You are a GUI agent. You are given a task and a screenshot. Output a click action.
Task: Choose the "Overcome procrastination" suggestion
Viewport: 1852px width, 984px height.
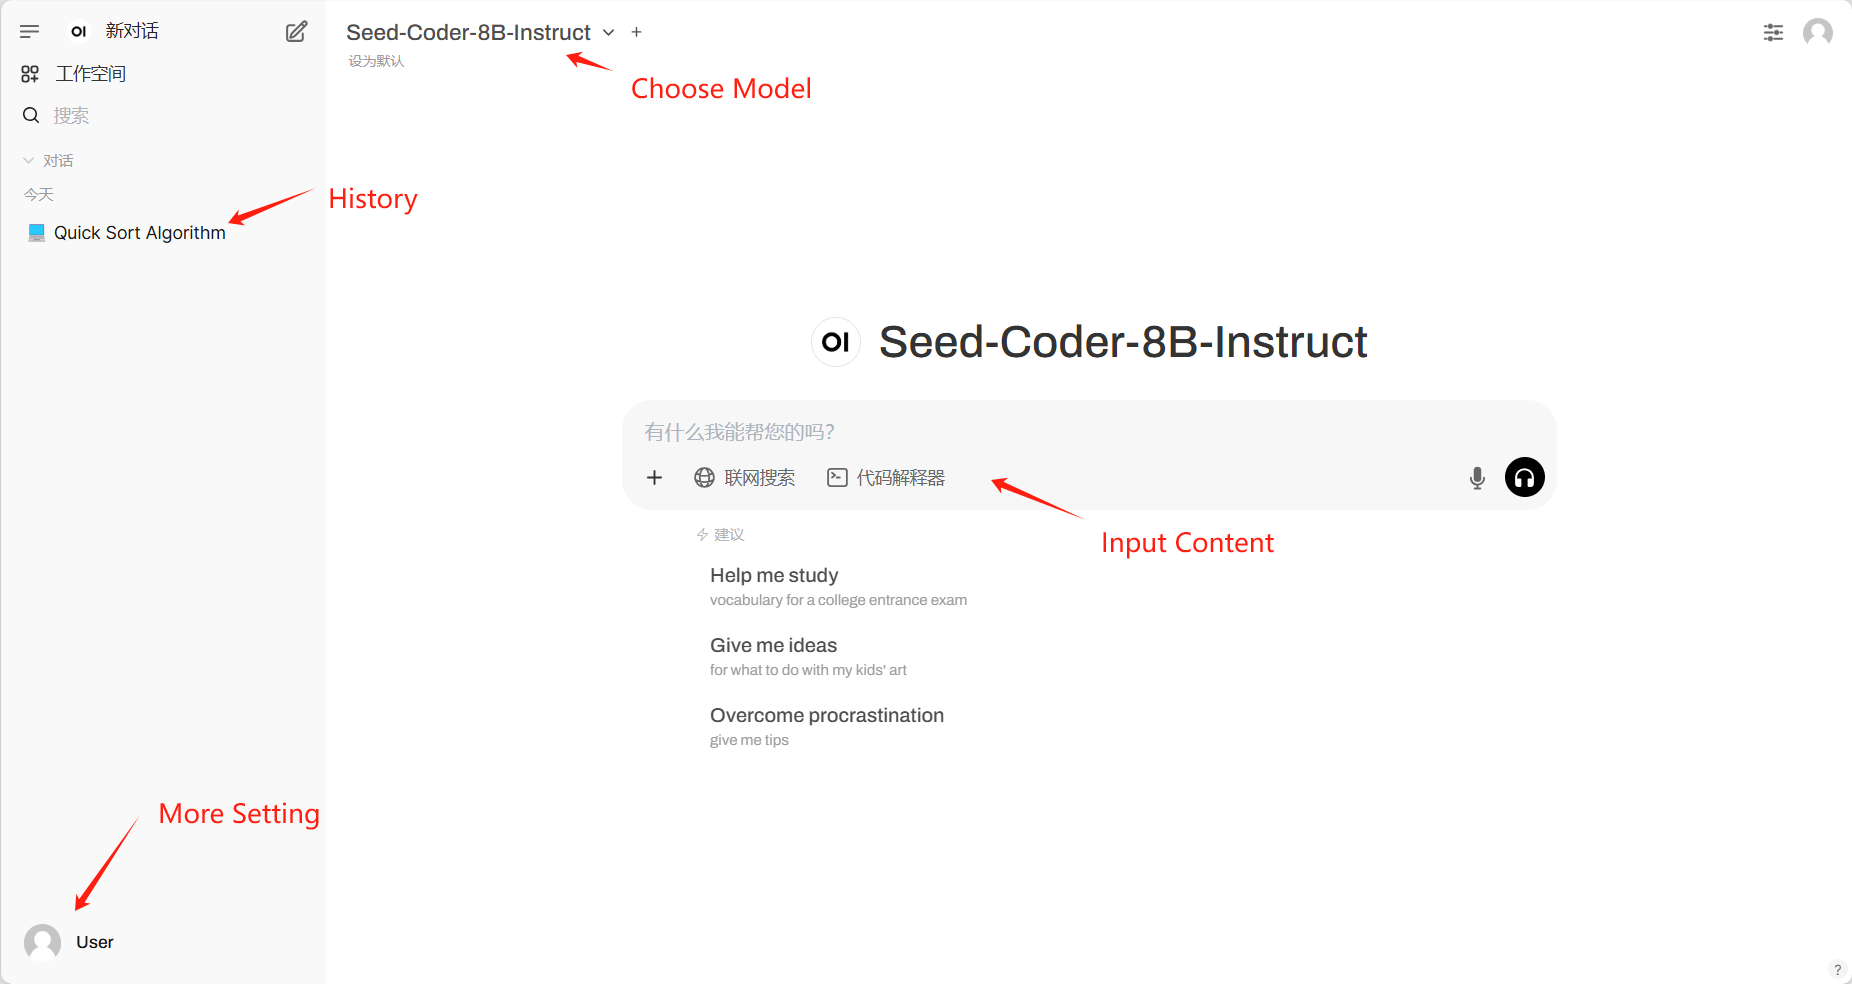(826, 716)
